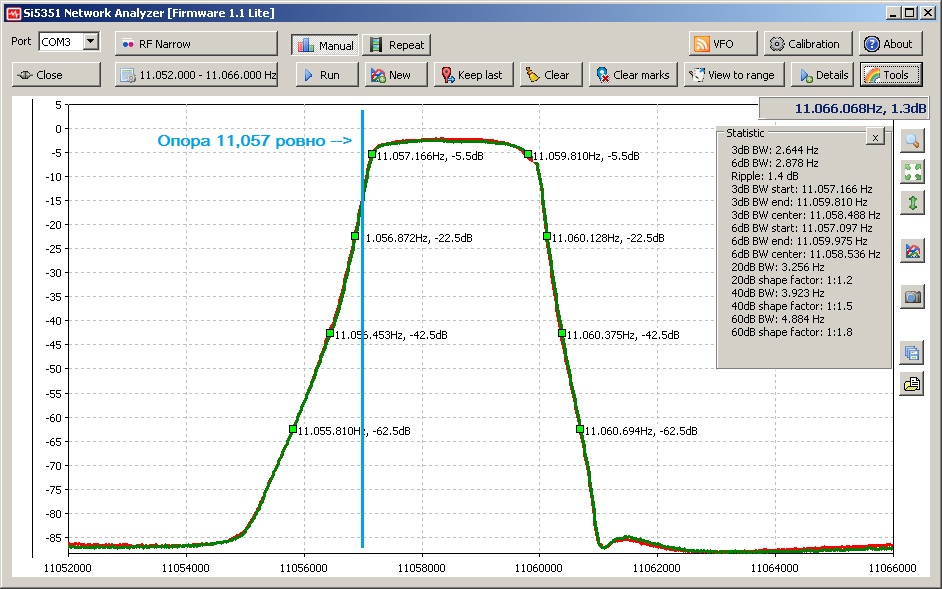
Task: Enable Repeat sweep mode
Action: (x=396, y=45)
